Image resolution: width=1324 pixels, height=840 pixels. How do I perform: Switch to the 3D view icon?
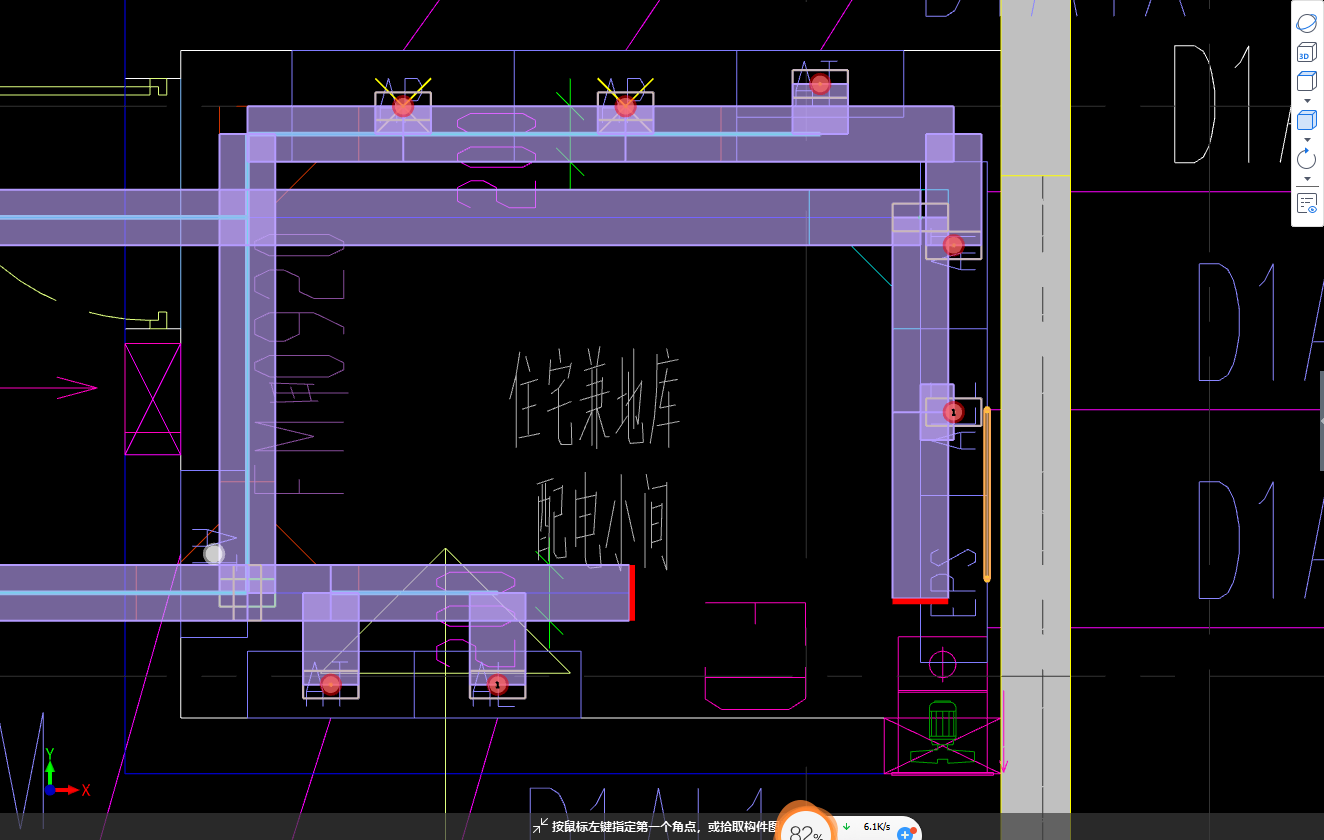click(x=1306, y=53)
